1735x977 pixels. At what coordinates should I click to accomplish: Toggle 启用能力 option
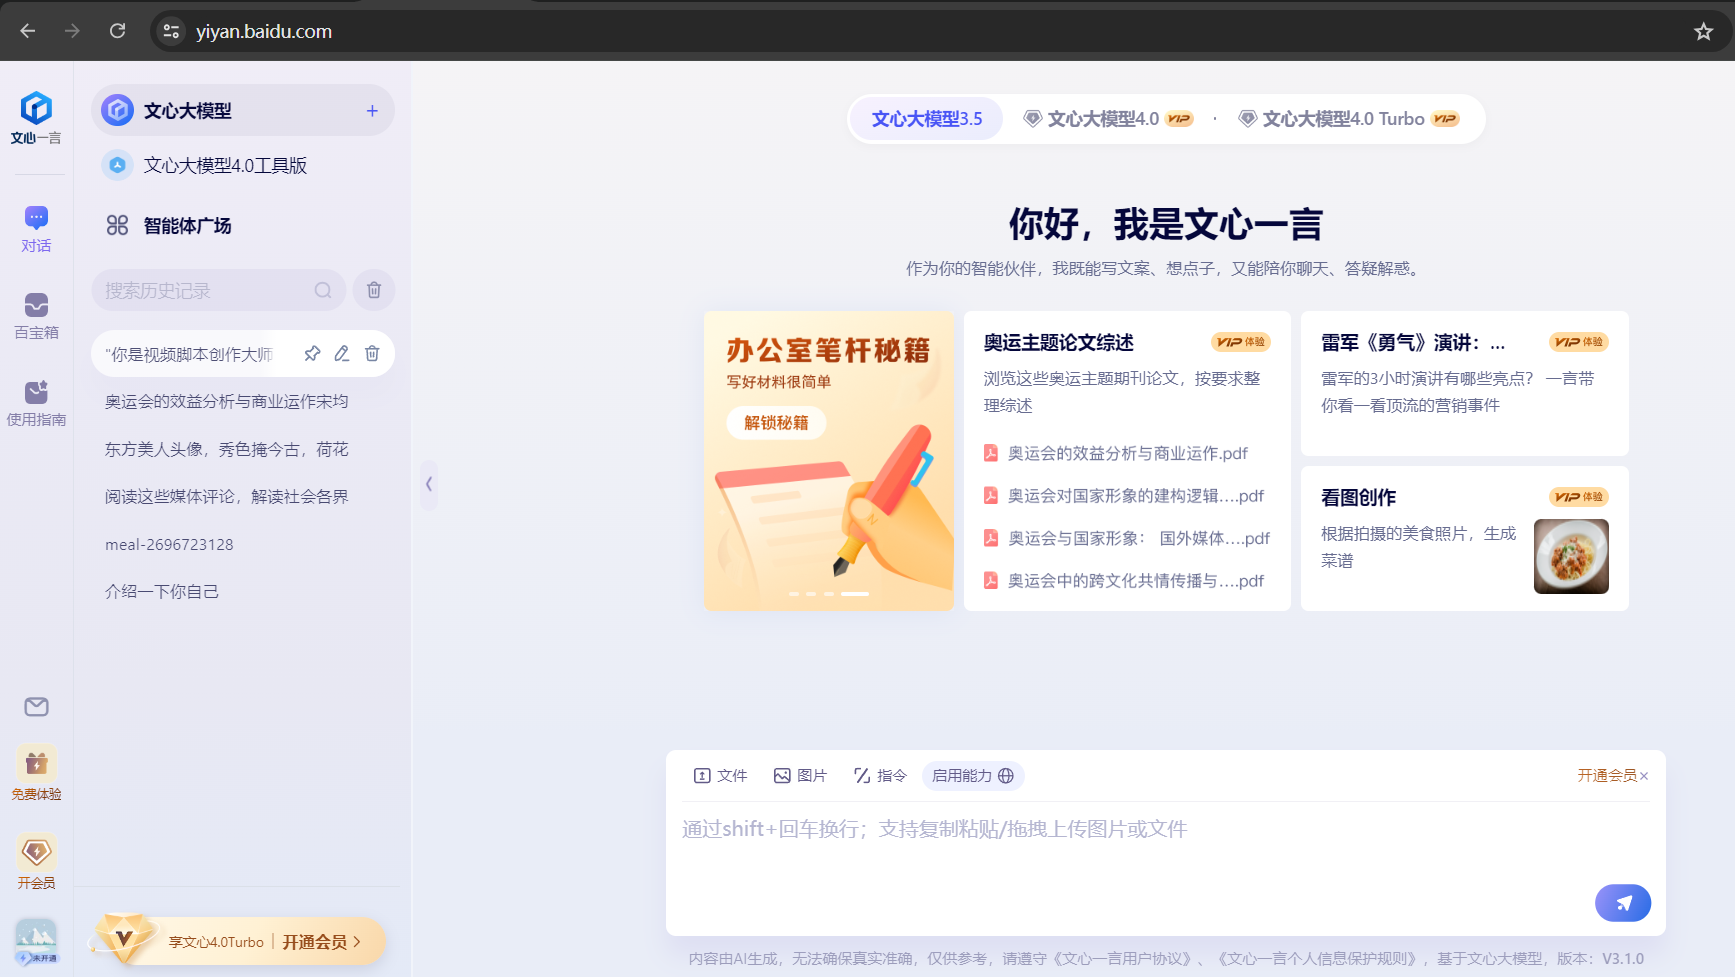973,776
